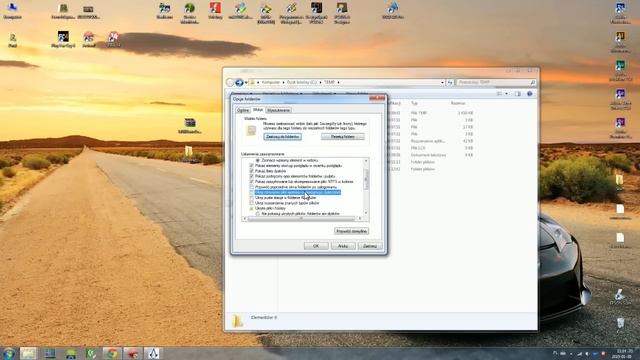Click 'Zastosuj do folderów' button

coord(283,137)
